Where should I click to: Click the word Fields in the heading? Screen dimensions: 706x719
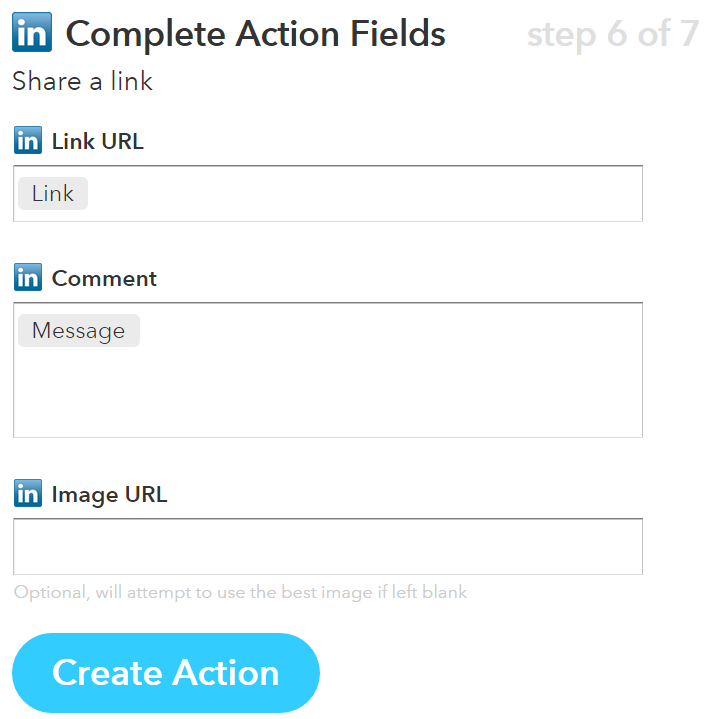(x=393, y=35)
